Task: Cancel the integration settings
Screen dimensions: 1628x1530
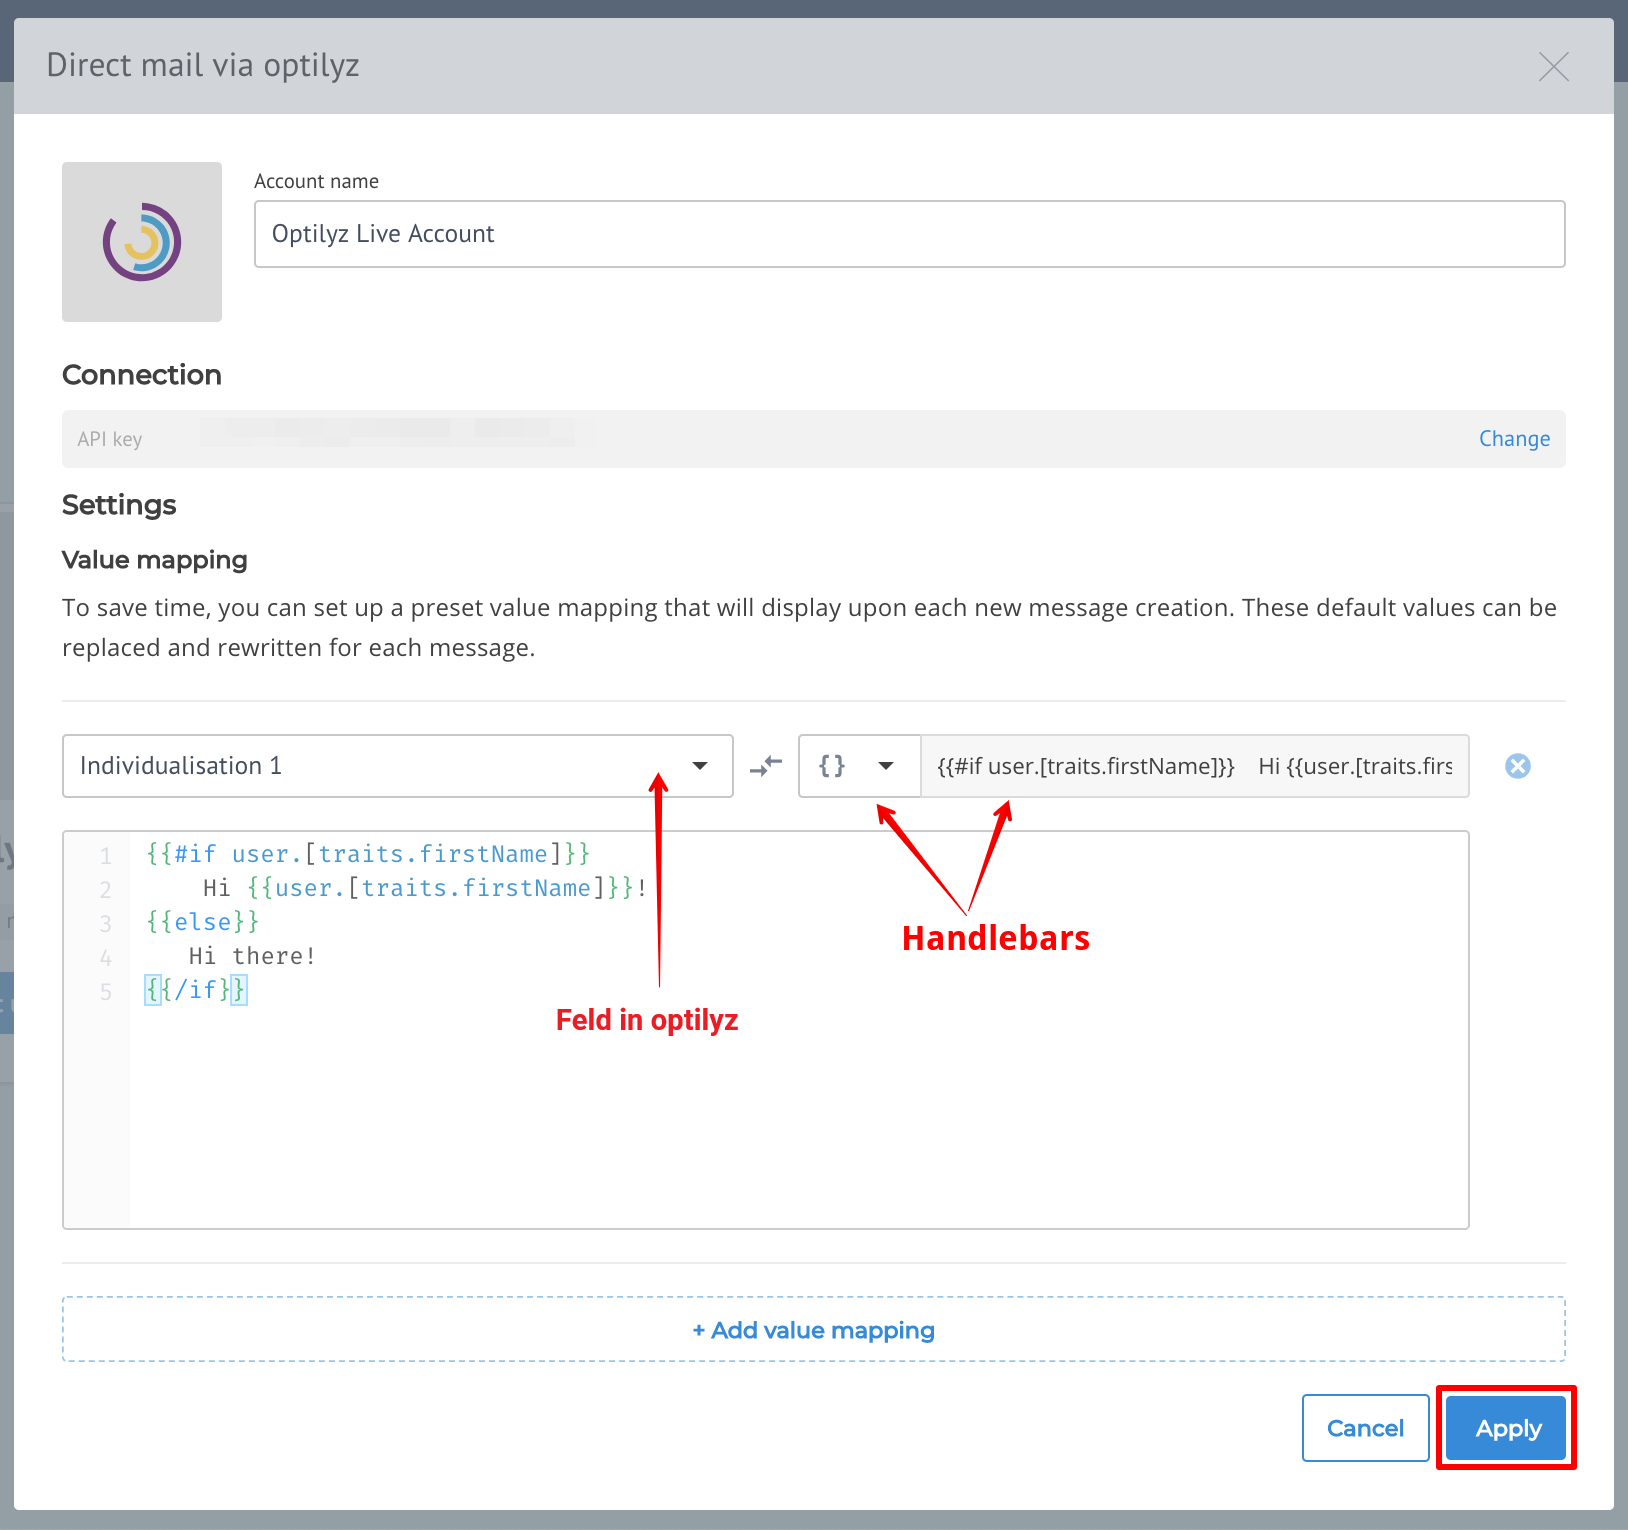Action: click(1365, 1428)
